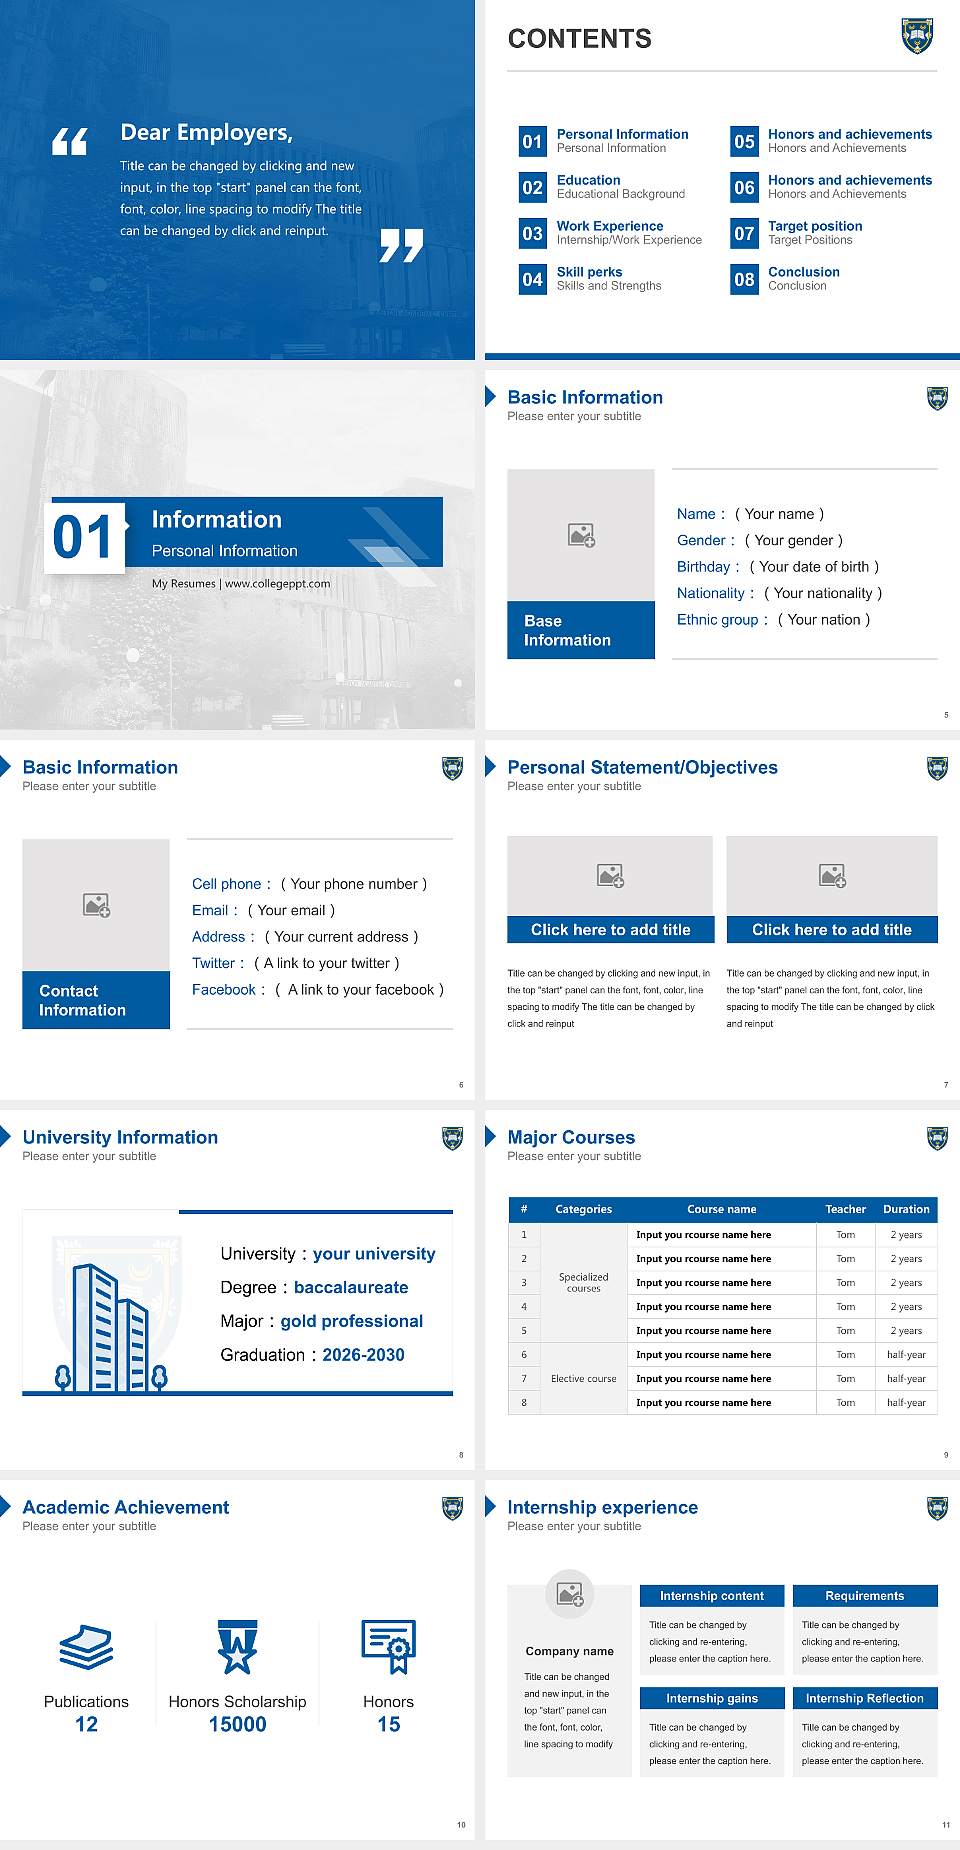Select the 07 number box in Contents

(x=744, y=233)
